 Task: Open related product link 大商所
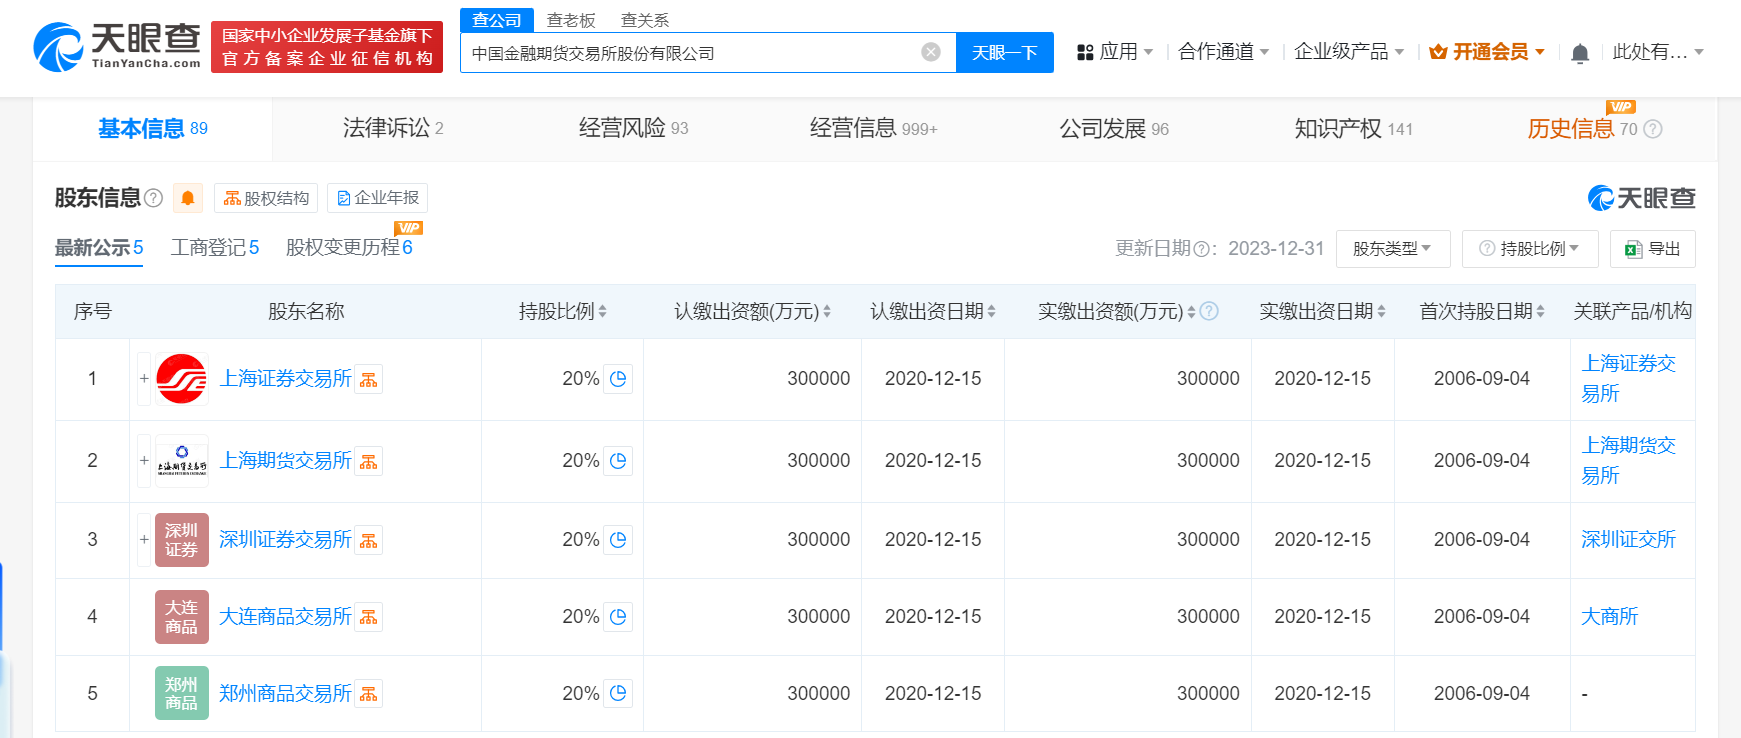[1609, 616]
